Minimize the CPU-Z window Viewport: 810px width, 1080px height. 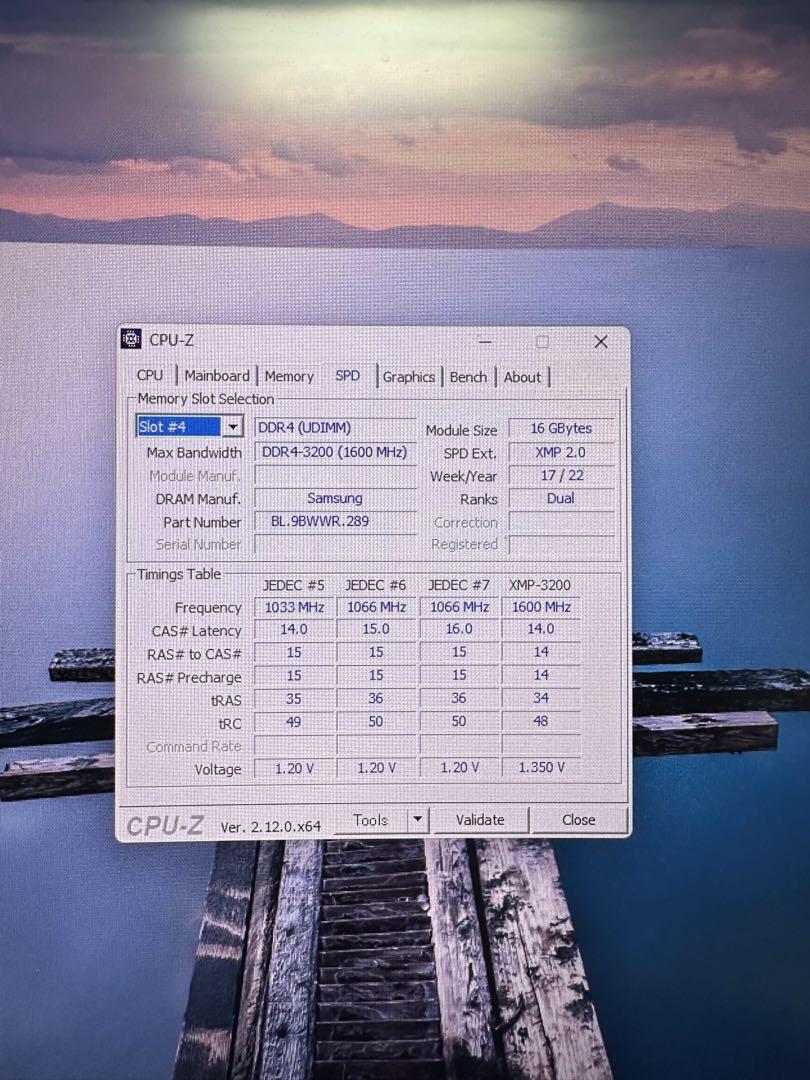[x=485, y=342]
